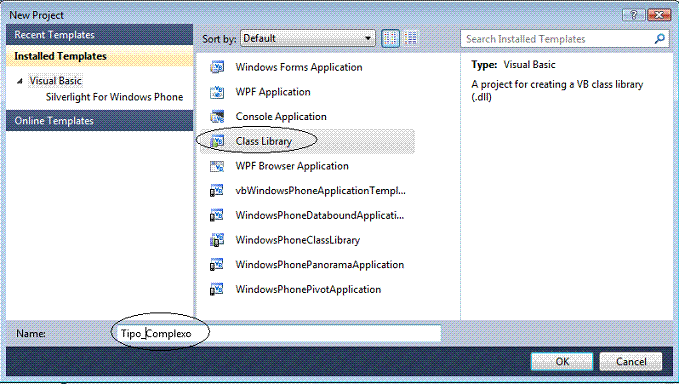Select the Class Library template icon
This screenshot has width=679, height=384.
217,141
